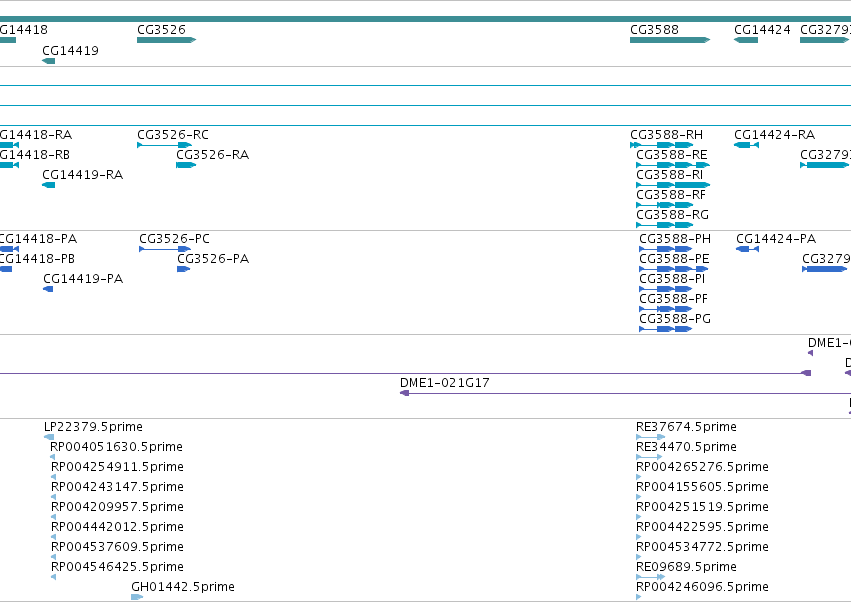This screenshot has height=602, width=851.
Task: Click the CG14419 gene glyph
Action: pyautogui.click(x=48, y=61)
